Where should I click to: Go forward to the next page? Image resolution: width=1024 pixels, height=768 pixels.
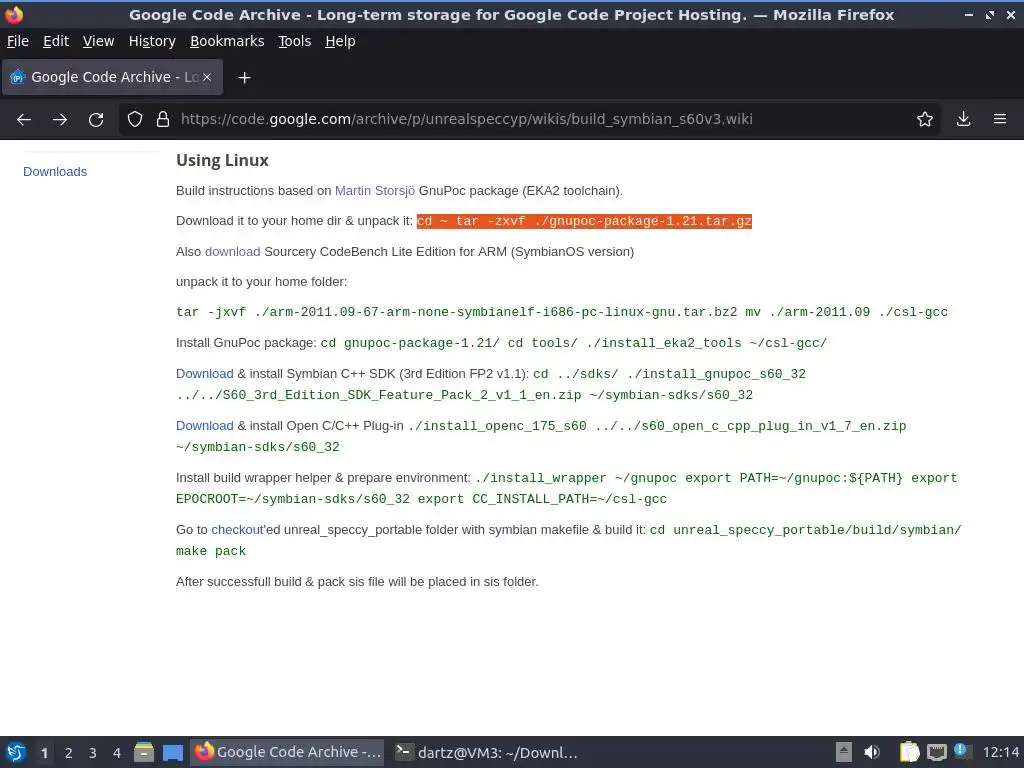(x=60, y=120)
